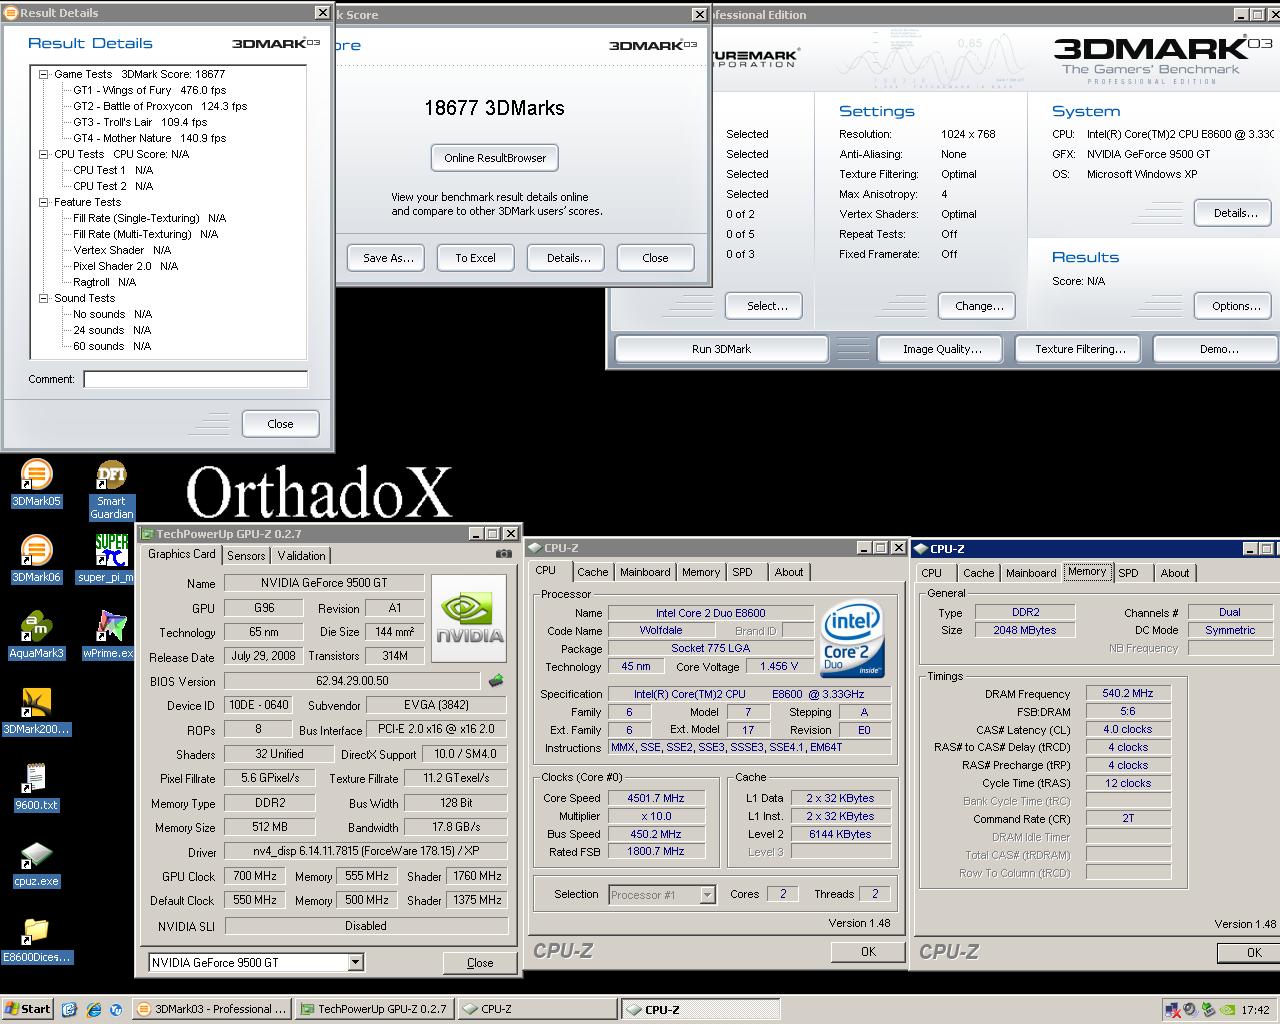The image size is (1280, 1024).
Task: Click Change... under Settings
Action: (x=978, y=306)
